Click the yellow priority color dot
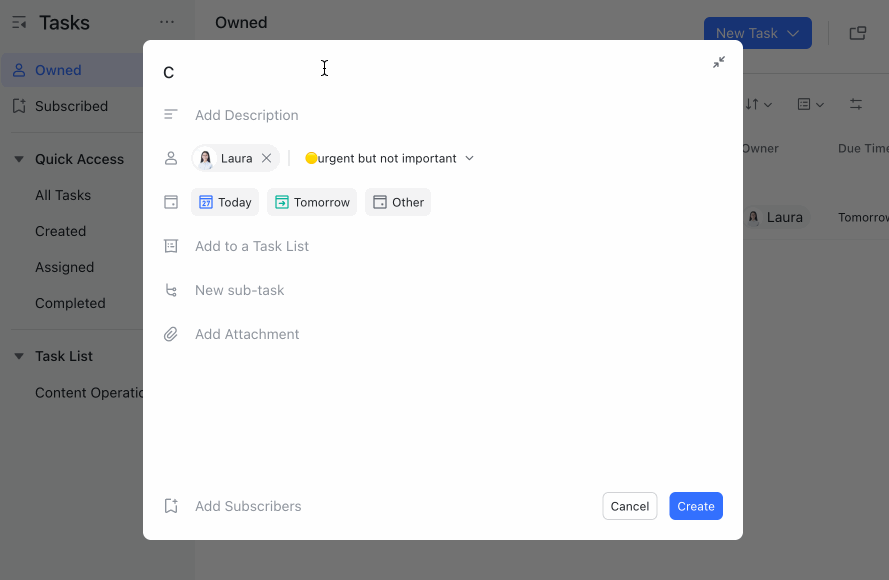 310,157
